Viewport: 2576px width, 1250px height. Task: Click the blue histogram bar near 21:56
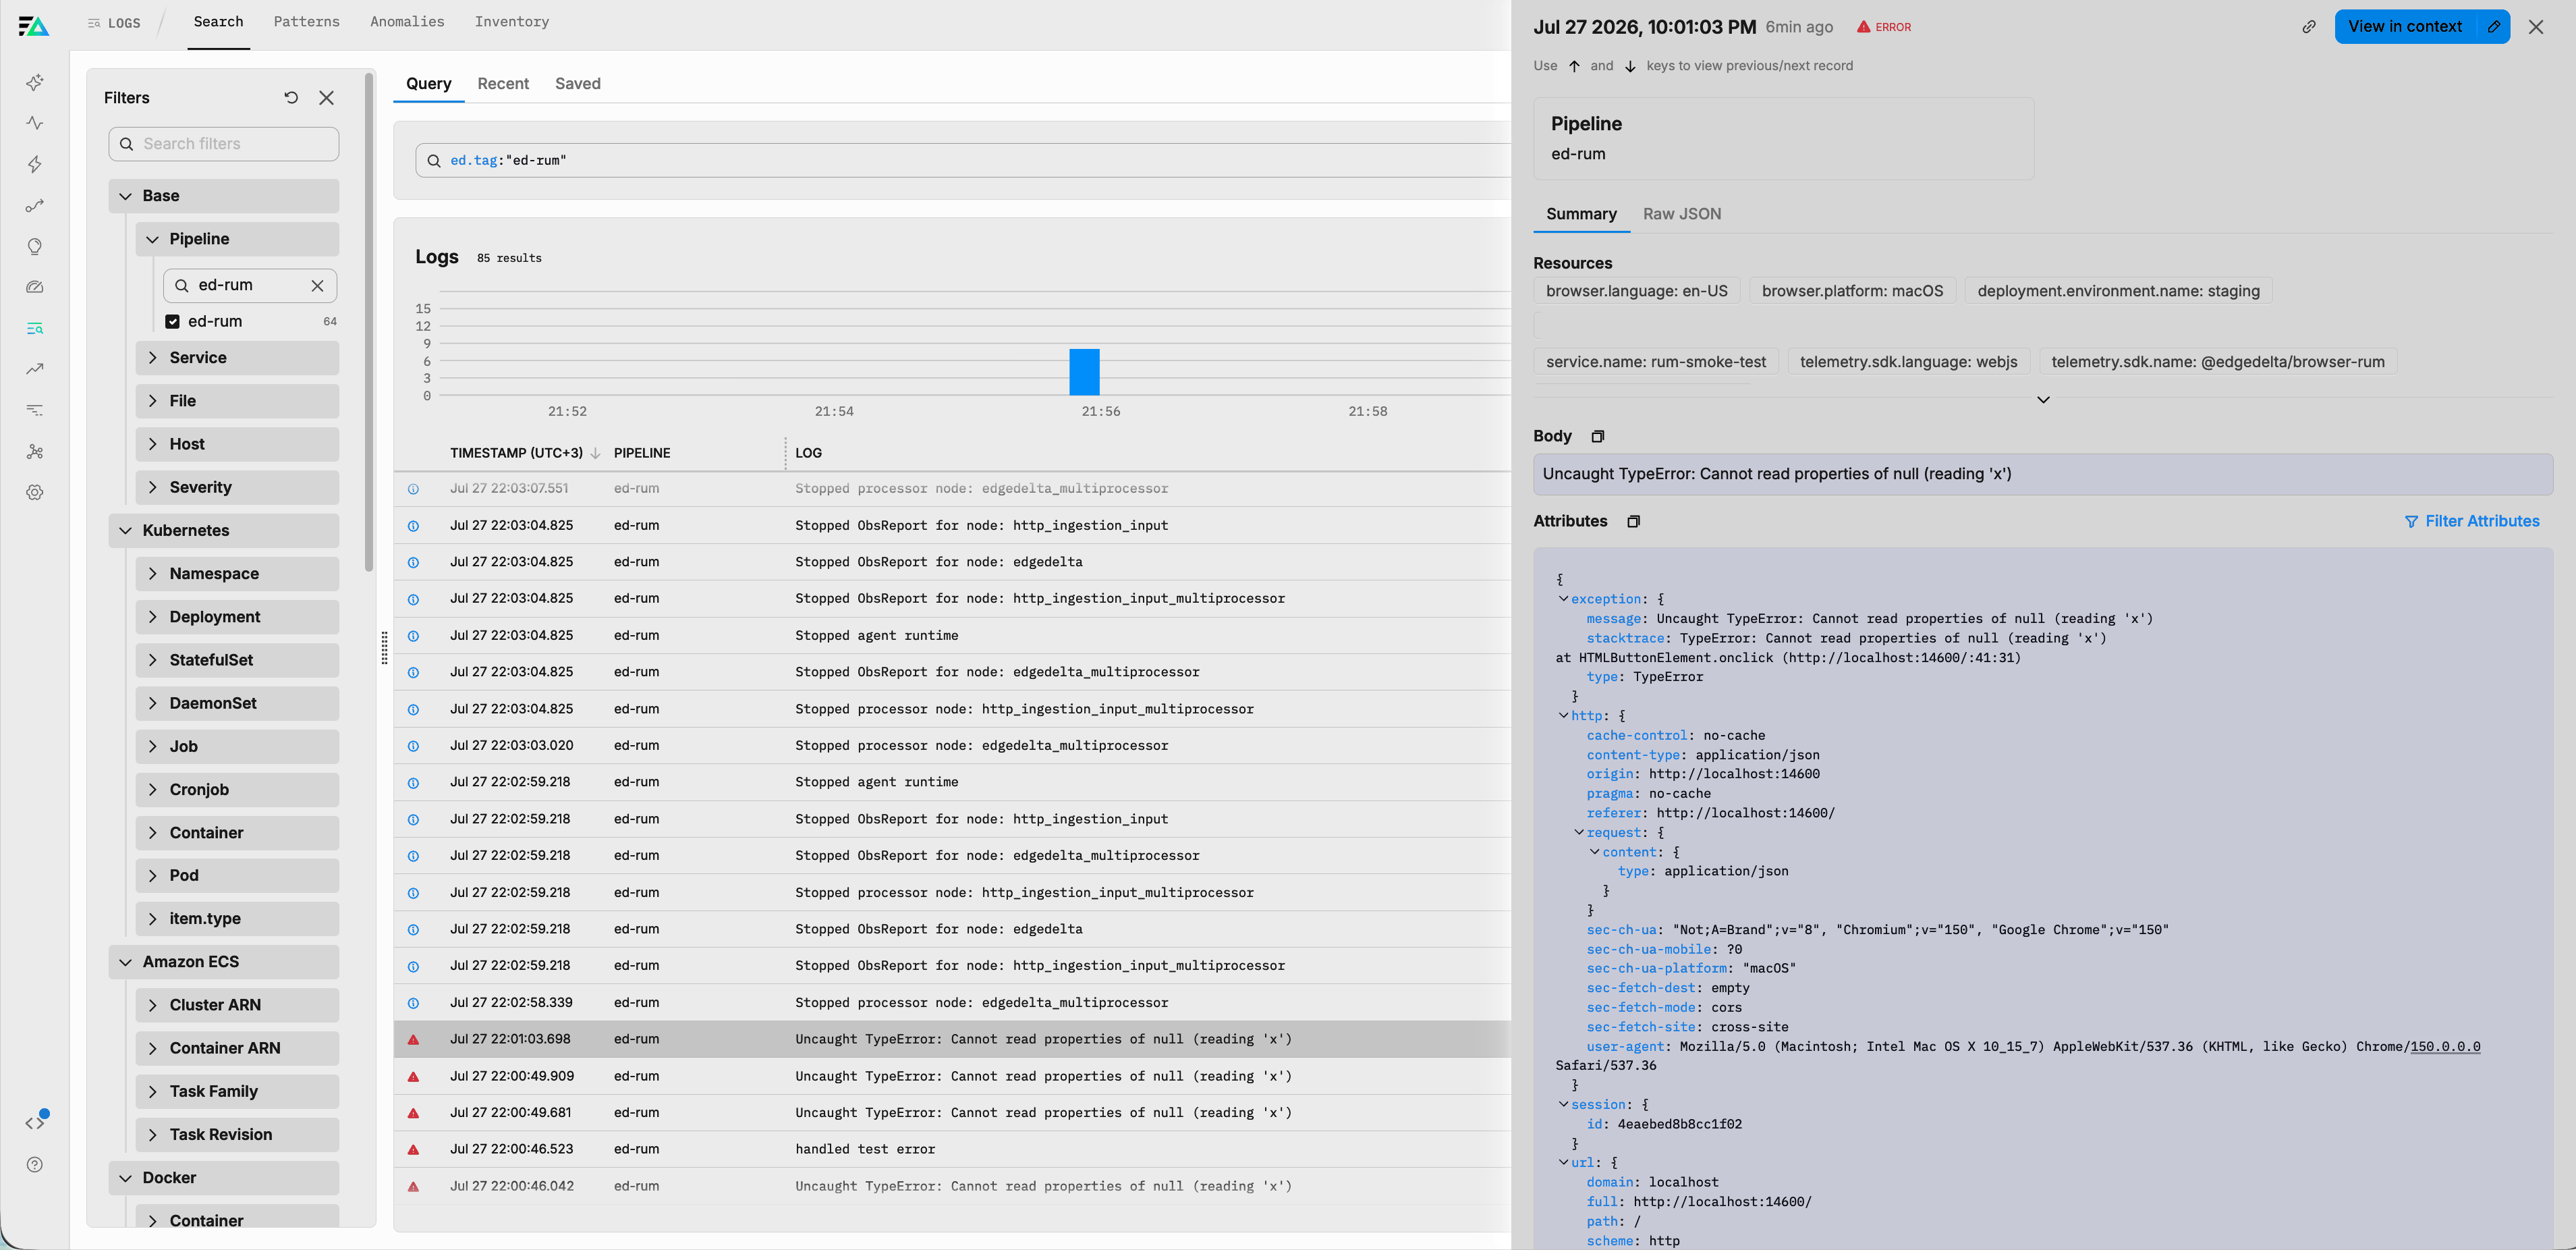pos(1084,372)
